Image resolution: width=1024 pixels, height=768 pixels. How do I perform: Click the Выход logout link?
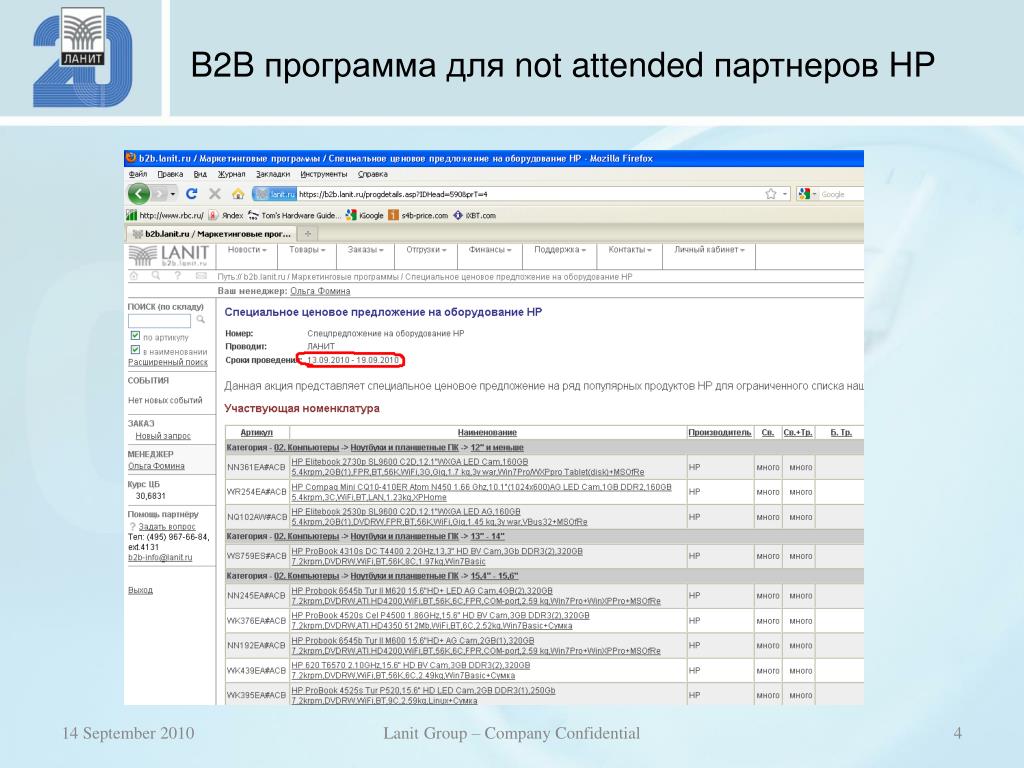(140, 590)
